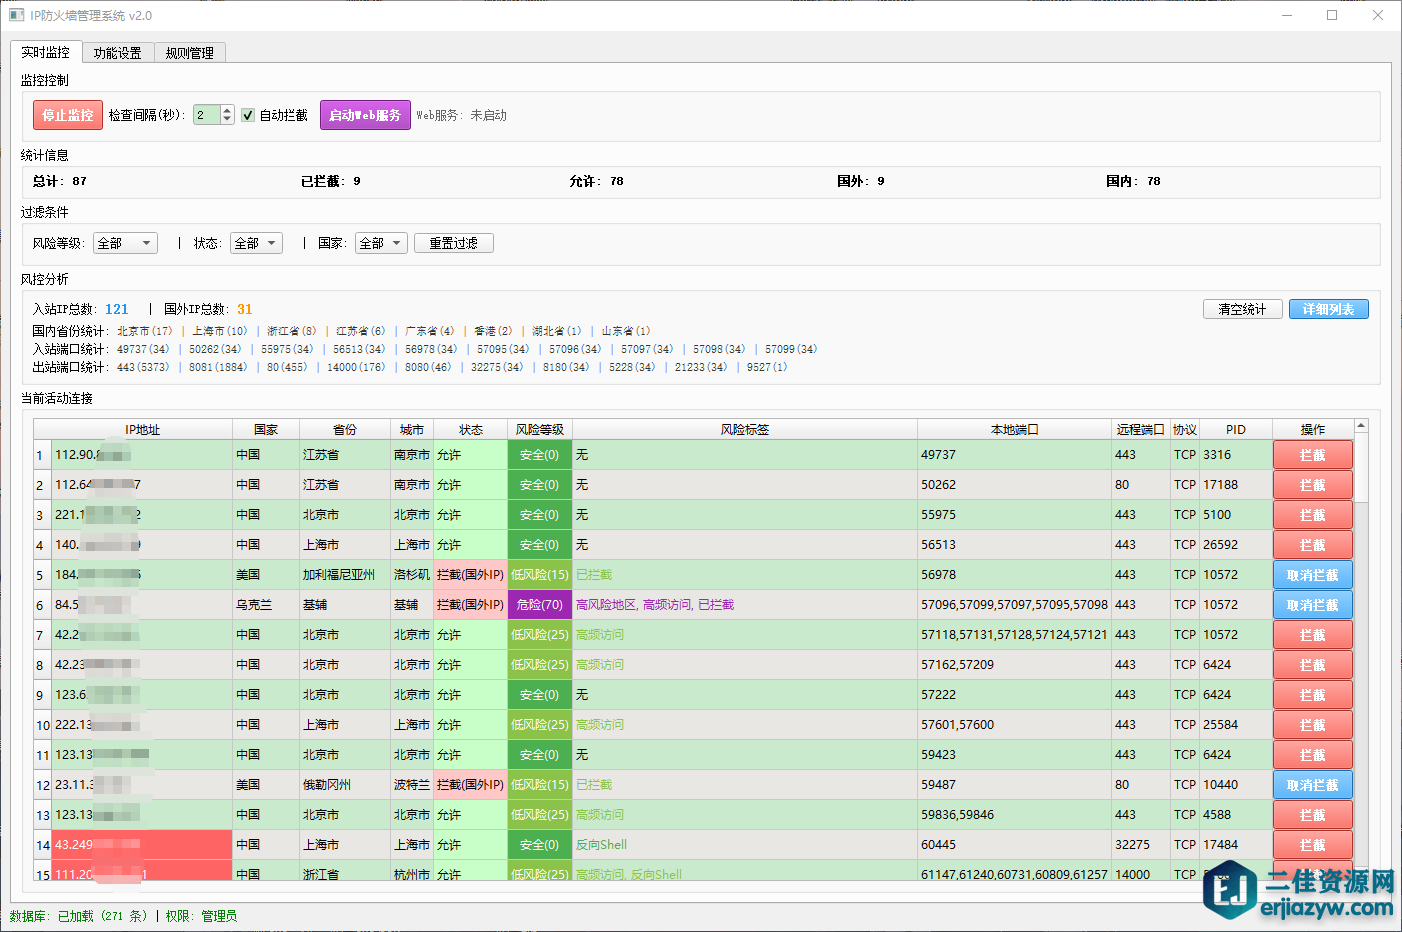Click the 数据库: 已加载 status text

point(79,916)
